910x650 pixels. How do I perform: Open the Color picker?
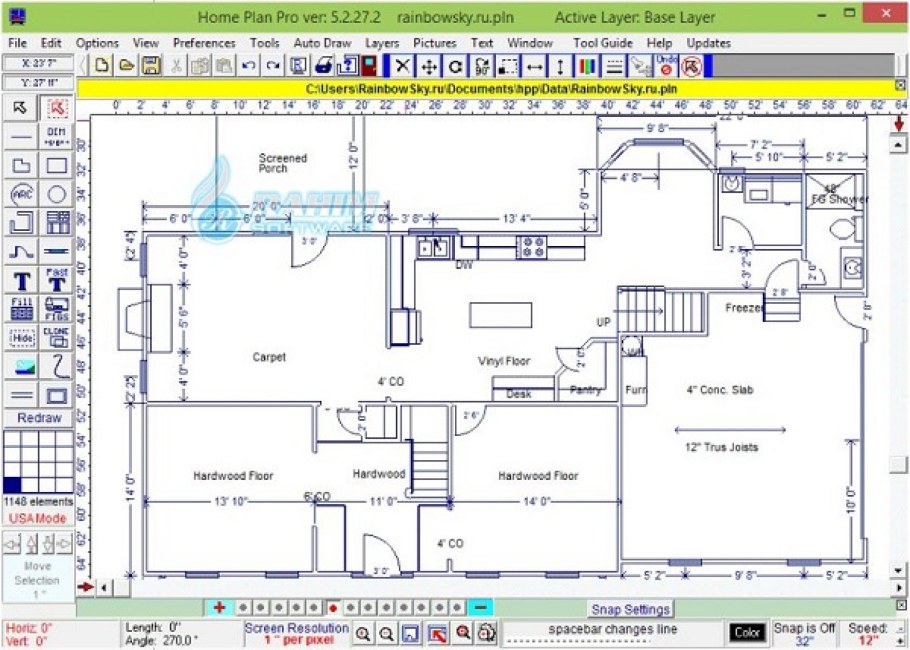coord(748,630)
